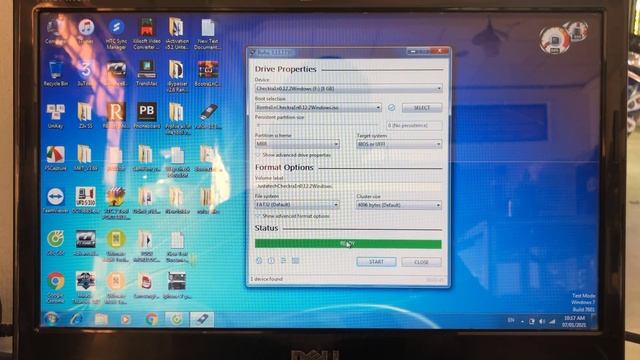Show the Rufus log icon
640x360 pixels.
pyautogui.click(x=296, y=260)
